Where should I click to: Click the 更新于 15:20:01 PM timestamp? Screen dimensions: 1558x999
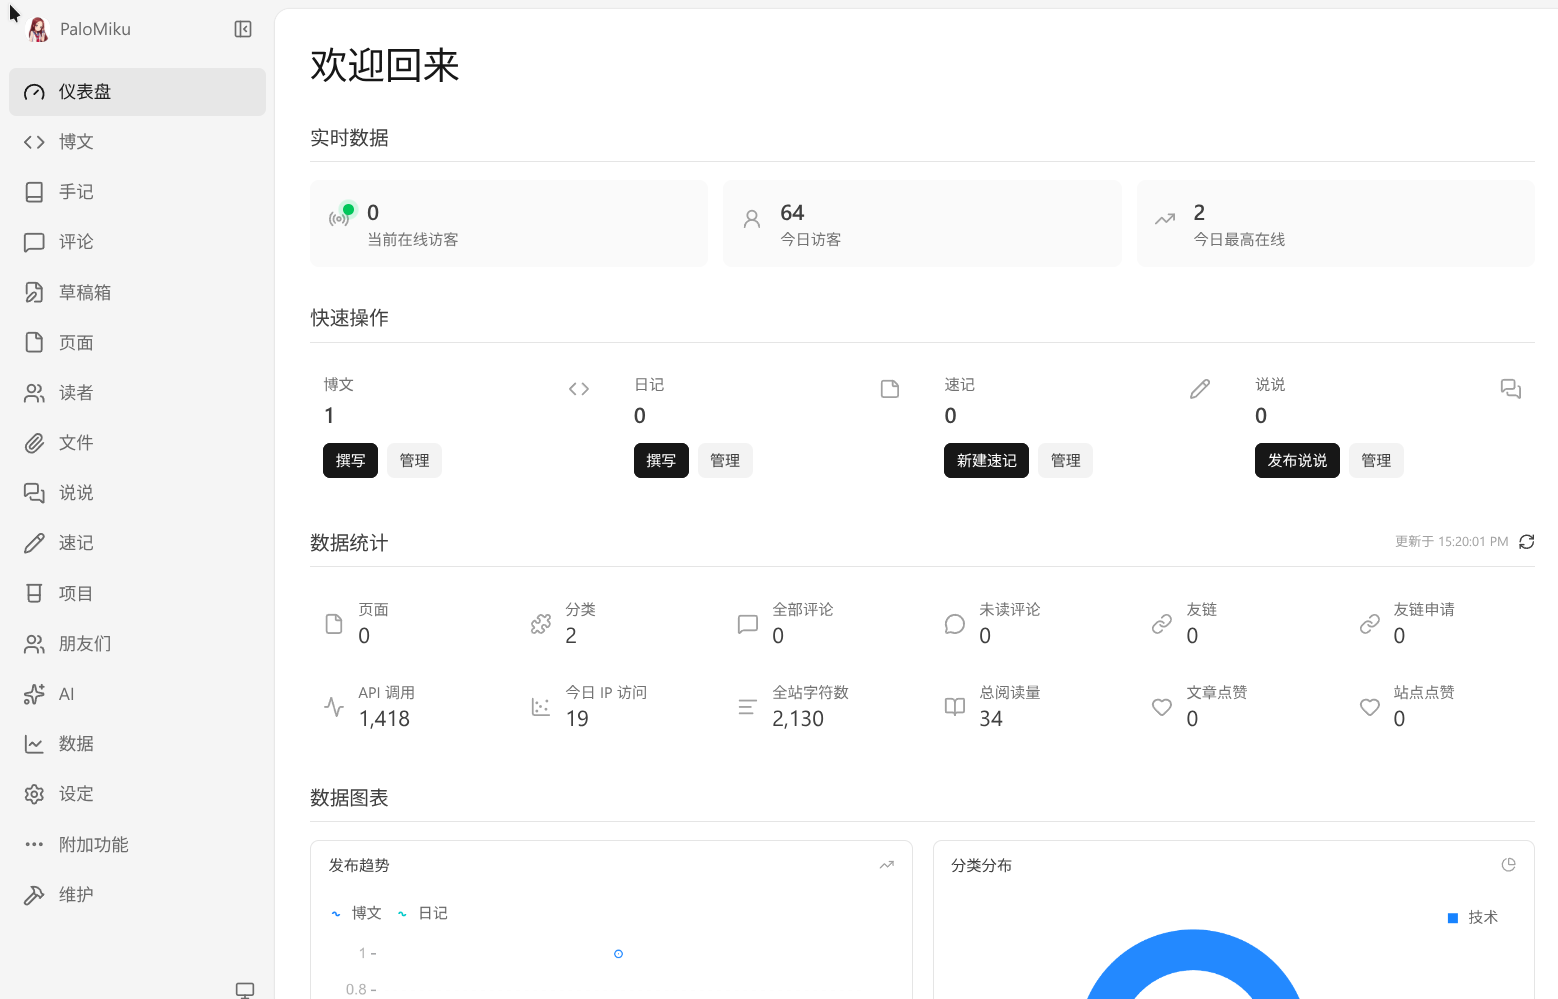click(1452, 542)
